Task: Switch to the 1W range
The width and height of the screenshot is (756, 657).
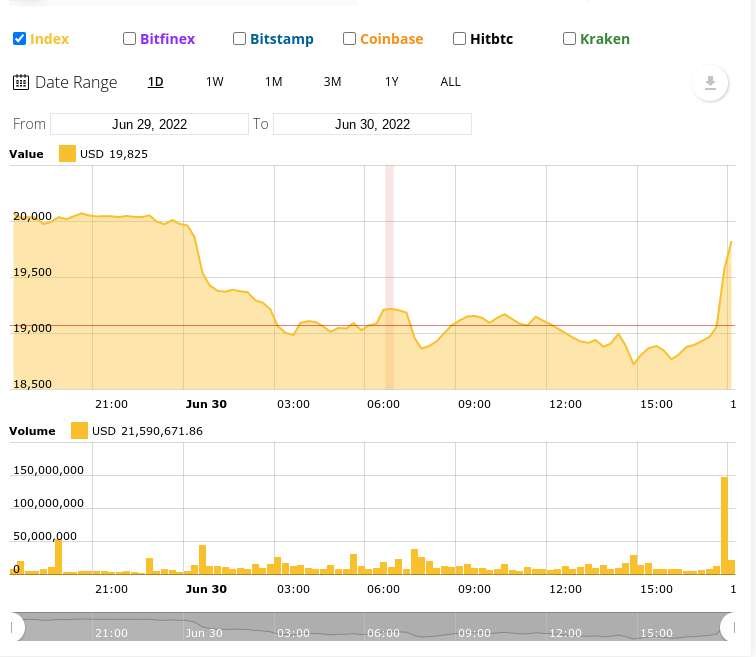Action: [x=215, y=82]
